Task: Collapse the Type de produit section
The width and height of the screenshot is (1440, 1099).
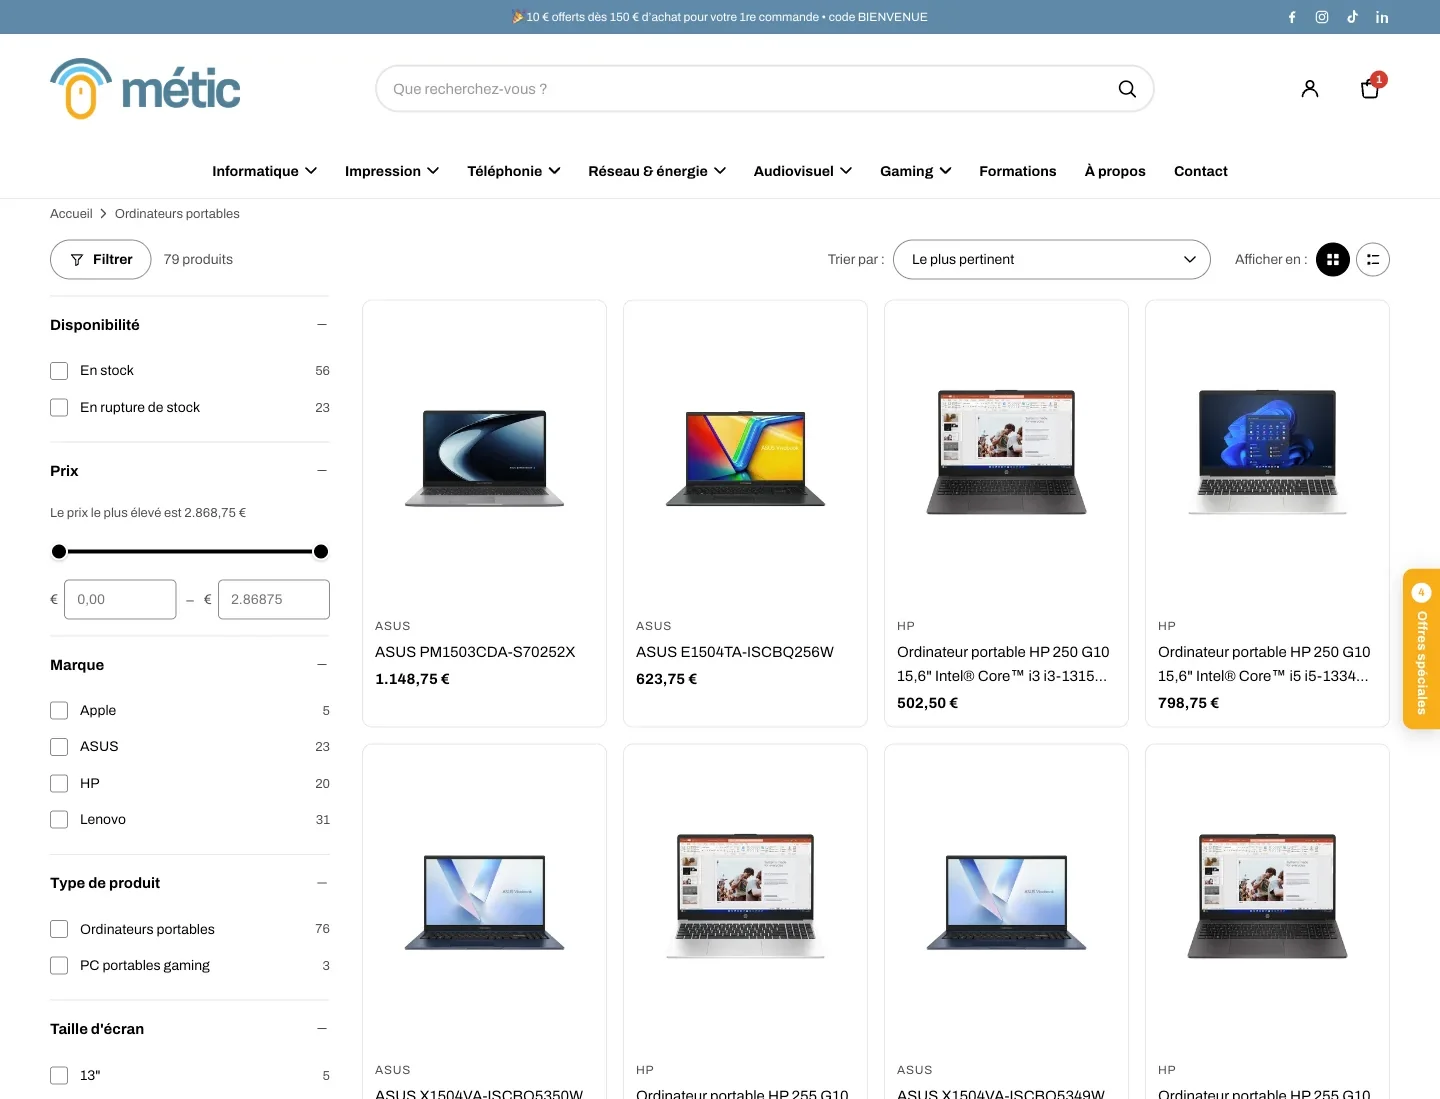Action: [x=322, y=883]
